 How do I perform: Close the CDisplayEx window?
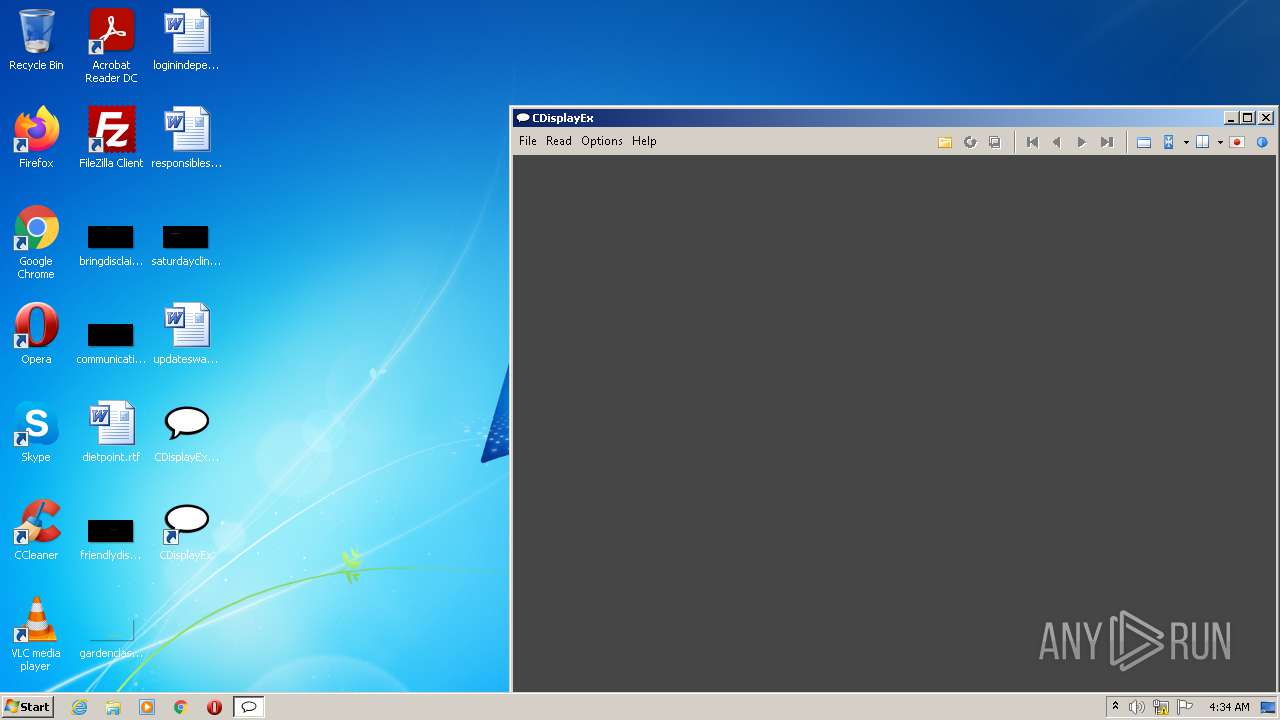pyautogui.click(x=1266, y=118)
